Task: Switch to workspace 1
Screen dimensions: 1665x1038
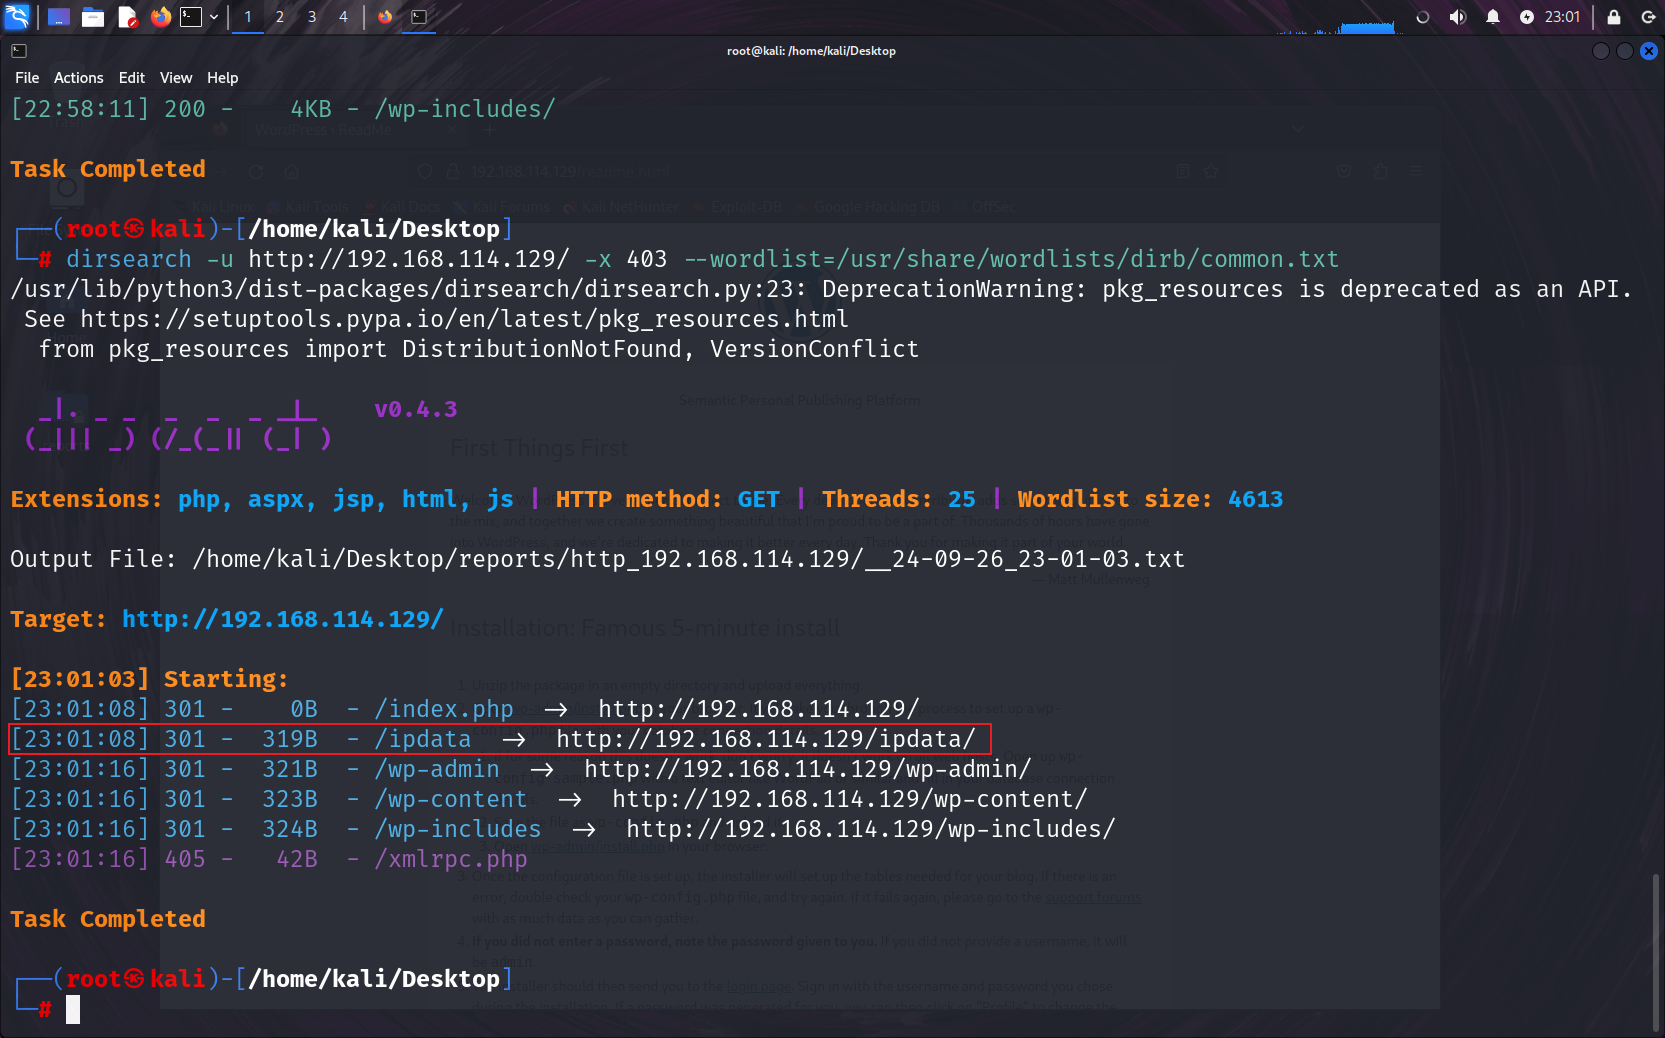Action: point(248,17)
